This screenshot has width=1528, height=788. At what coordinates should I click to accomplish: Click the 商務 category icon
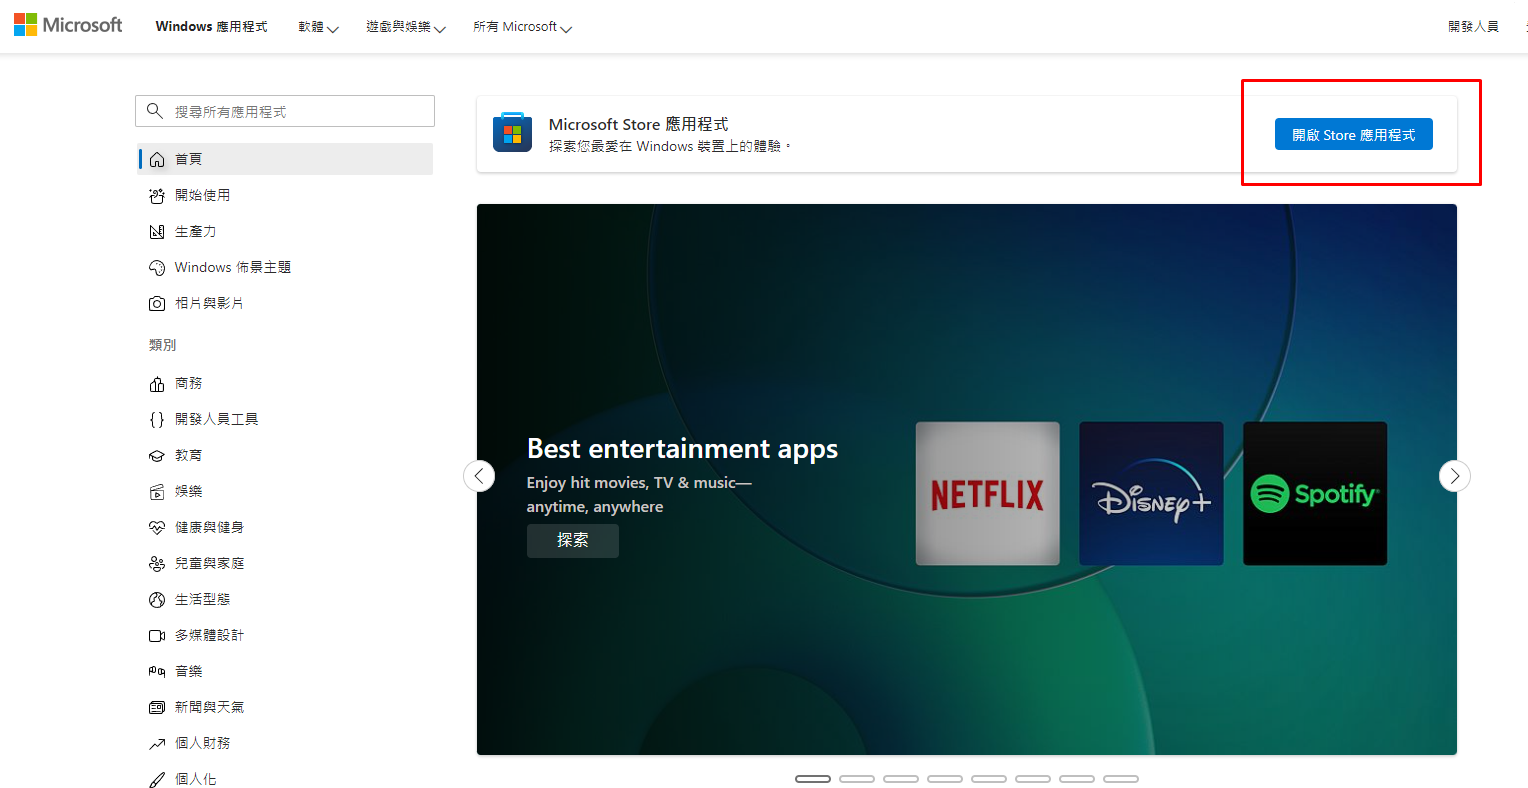157,383
